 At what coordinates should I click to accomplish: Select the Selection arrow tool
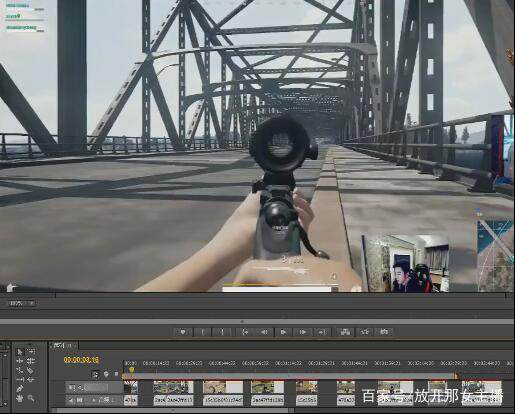[x=20, y=352]
